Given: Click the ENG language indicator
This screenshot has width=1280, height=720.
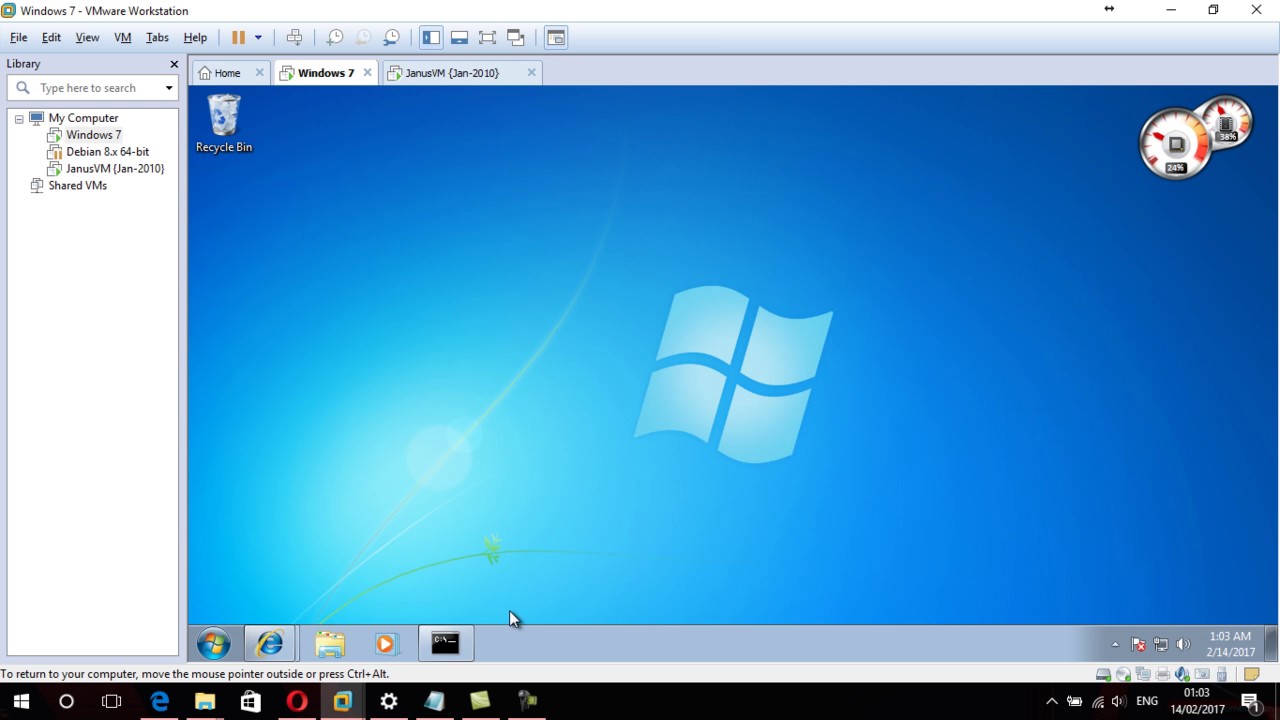Looking at the screenshot, I should (1147, 702).
